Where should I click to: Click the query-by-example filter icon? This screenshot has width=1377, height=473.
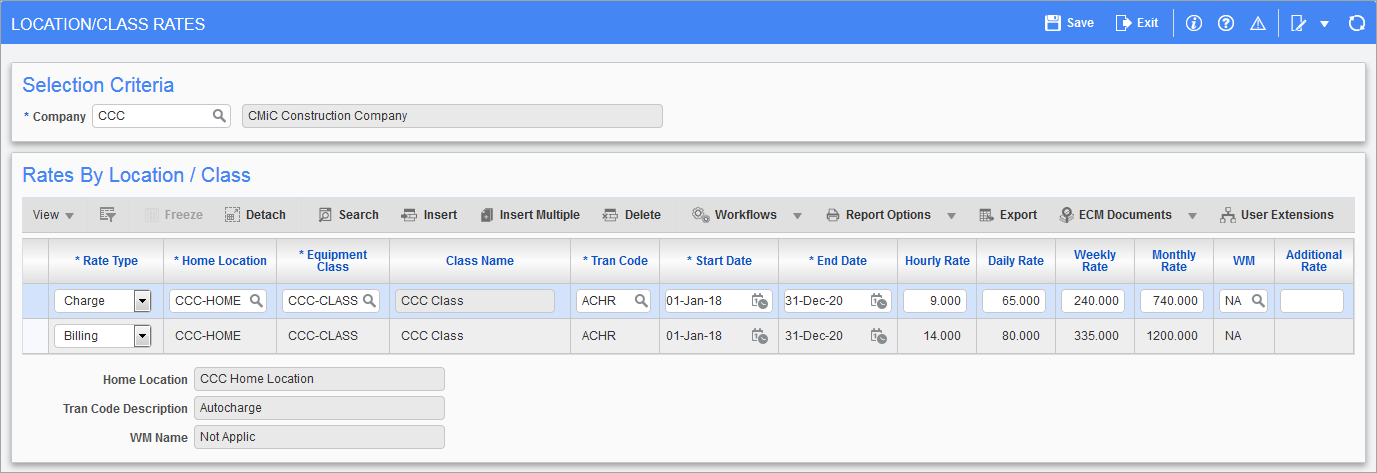click(x=108, y=215)
